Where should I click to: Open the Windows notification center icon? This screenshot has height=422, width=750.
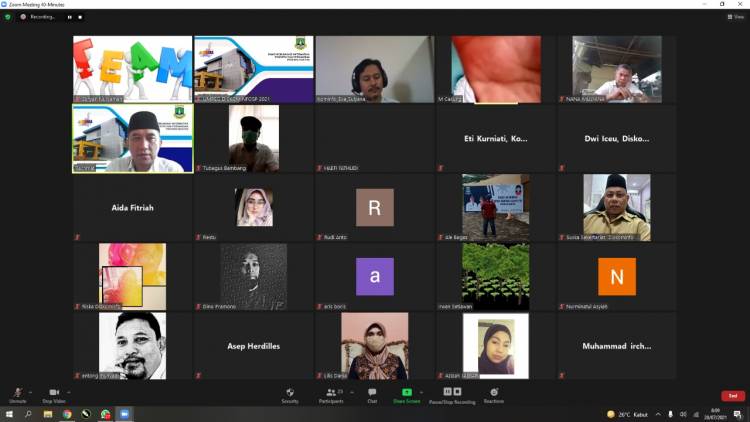click(x=737, y=414)
